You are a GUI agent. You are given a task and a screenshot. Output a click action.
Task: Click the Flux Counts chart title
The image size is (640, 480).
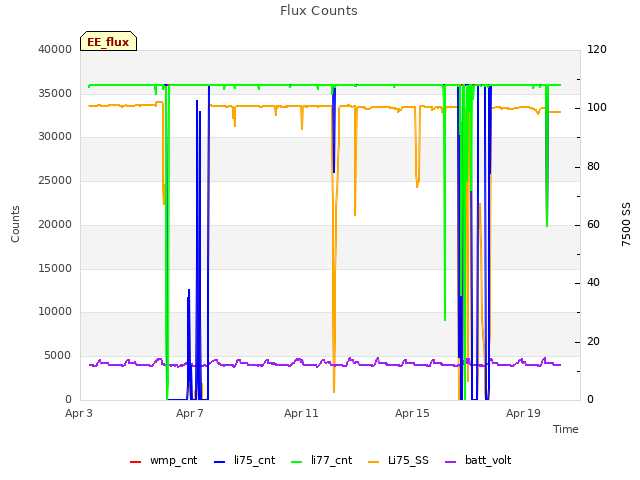point(319,11)
